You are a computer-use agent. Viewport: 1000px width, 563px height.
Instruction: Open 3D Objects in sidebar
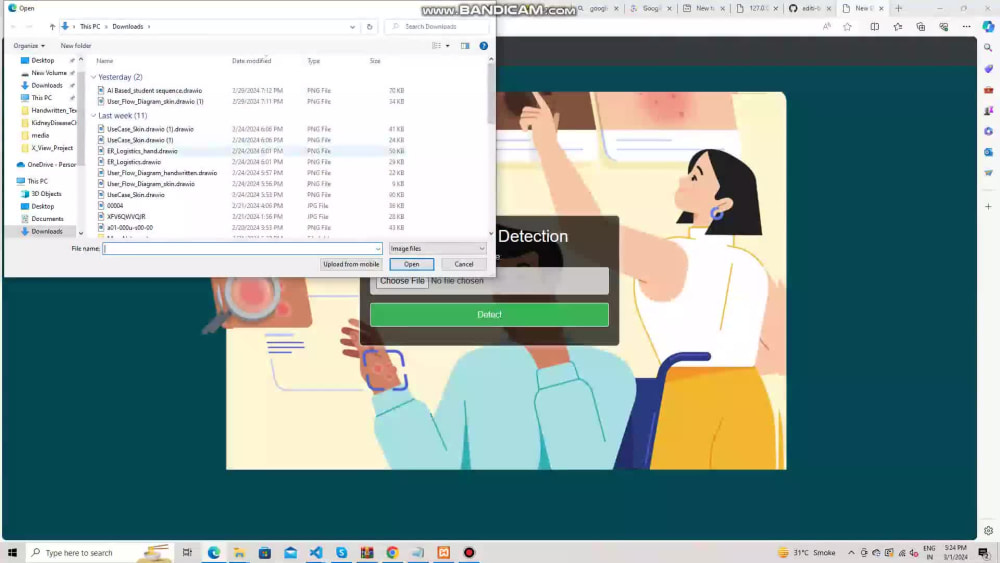(x=46, y=194)
